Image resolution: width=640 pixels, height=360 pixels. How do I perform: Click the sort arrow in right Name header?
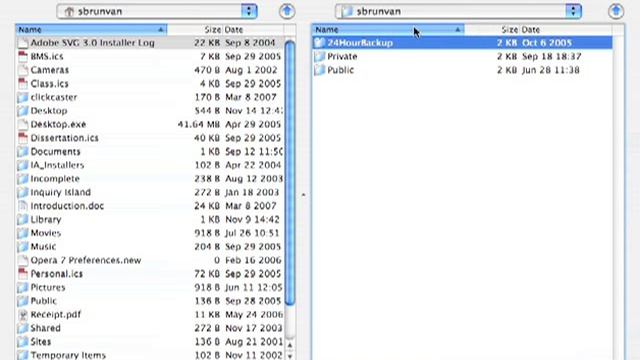[x=458, y=29]
